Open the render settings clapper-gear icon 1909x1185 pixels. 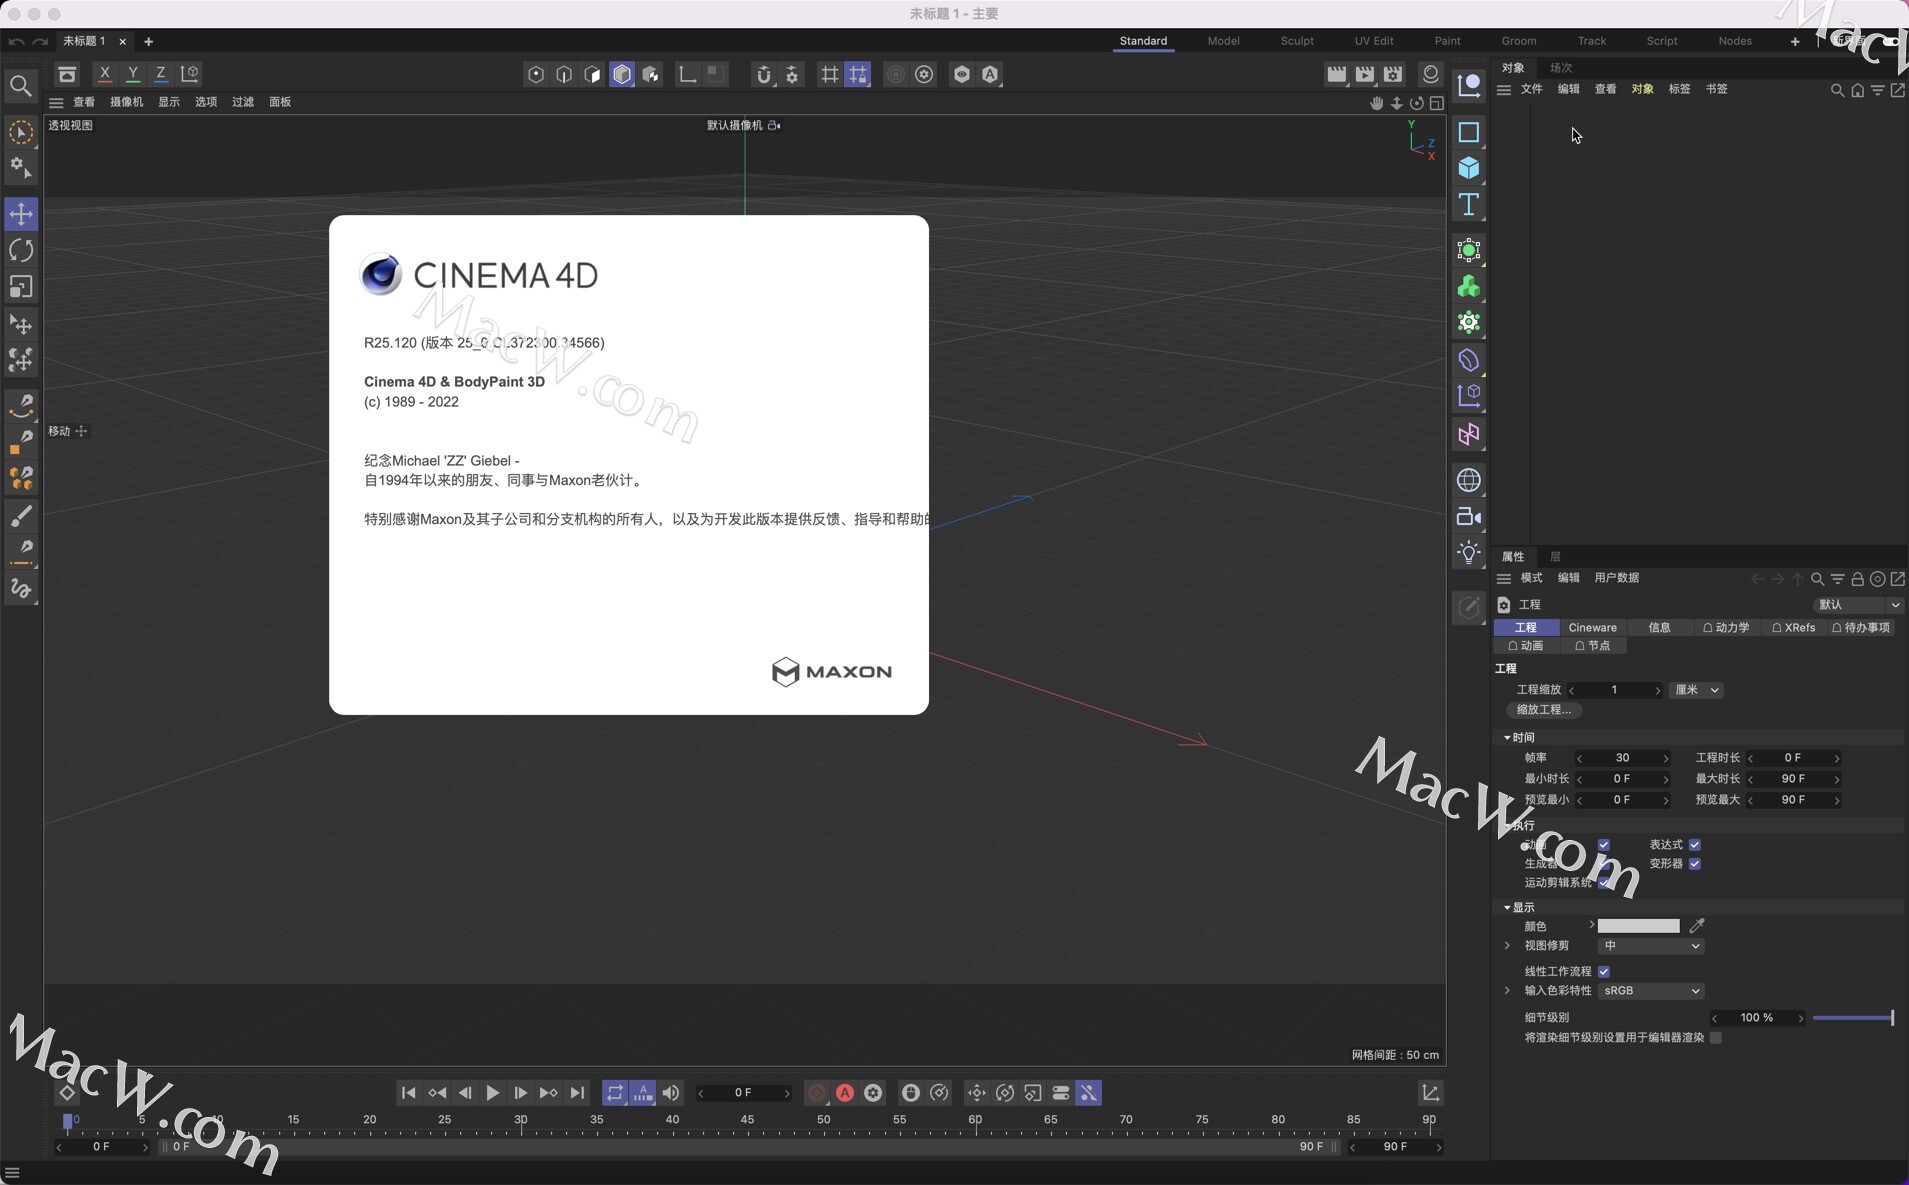click(1393, 74)
